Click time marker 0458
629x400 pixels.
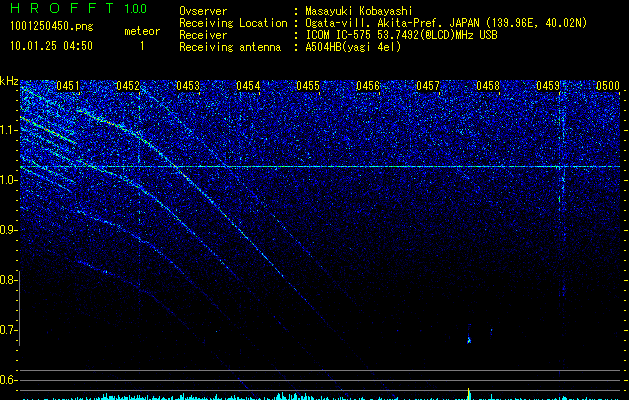[x=488, y=86]
